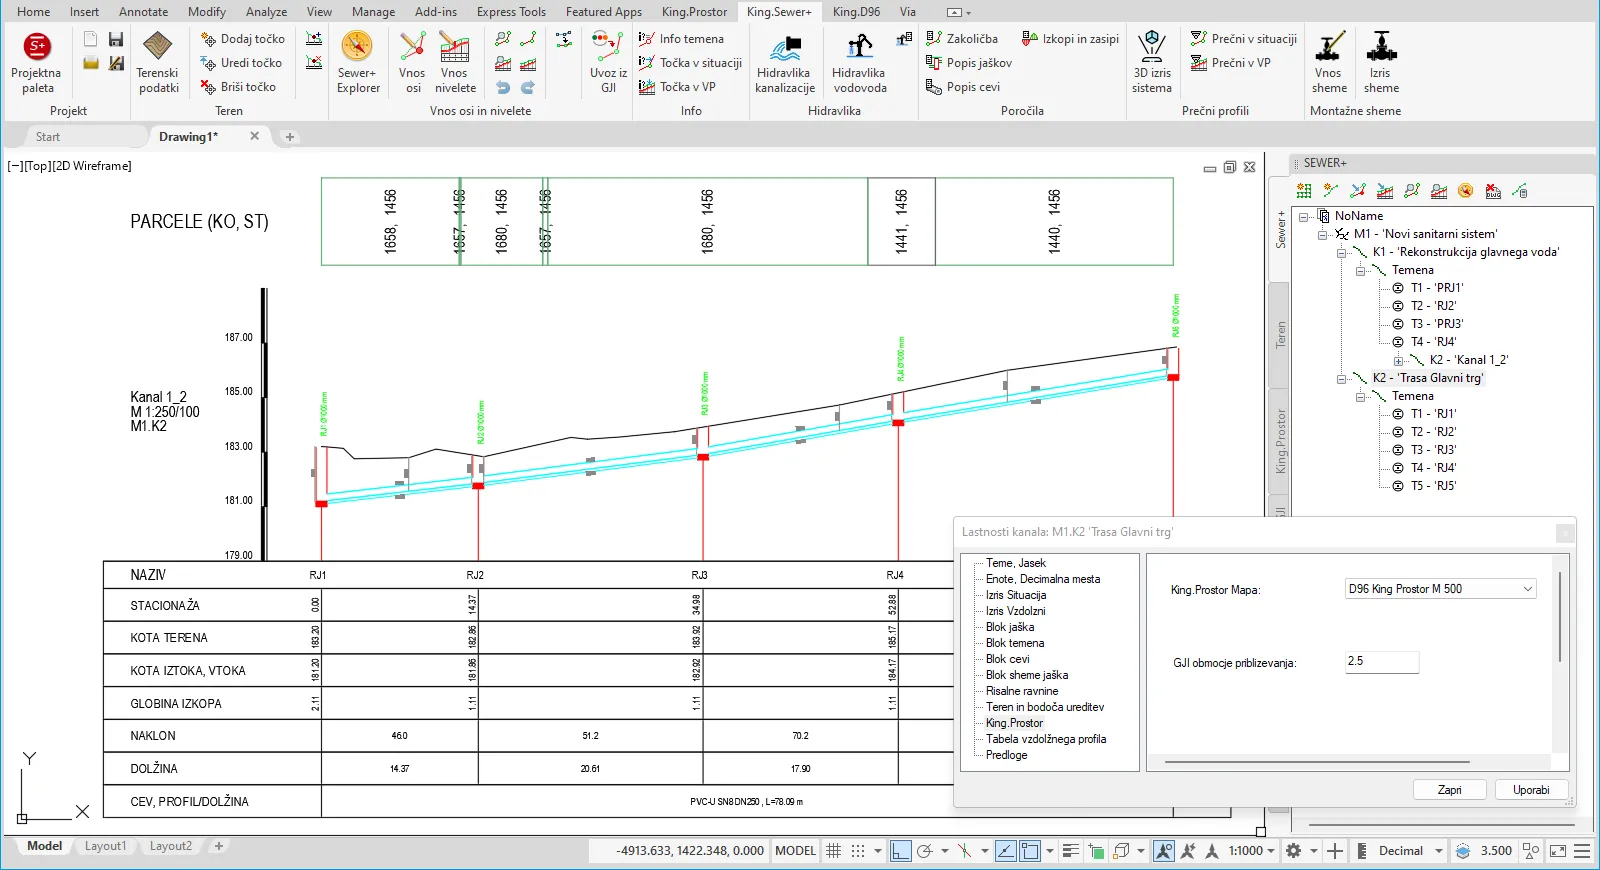1600x870 pixels.
Task: Toggle lineweight display in status bar
Action: pyautogui.click(x=1070, y=851)
